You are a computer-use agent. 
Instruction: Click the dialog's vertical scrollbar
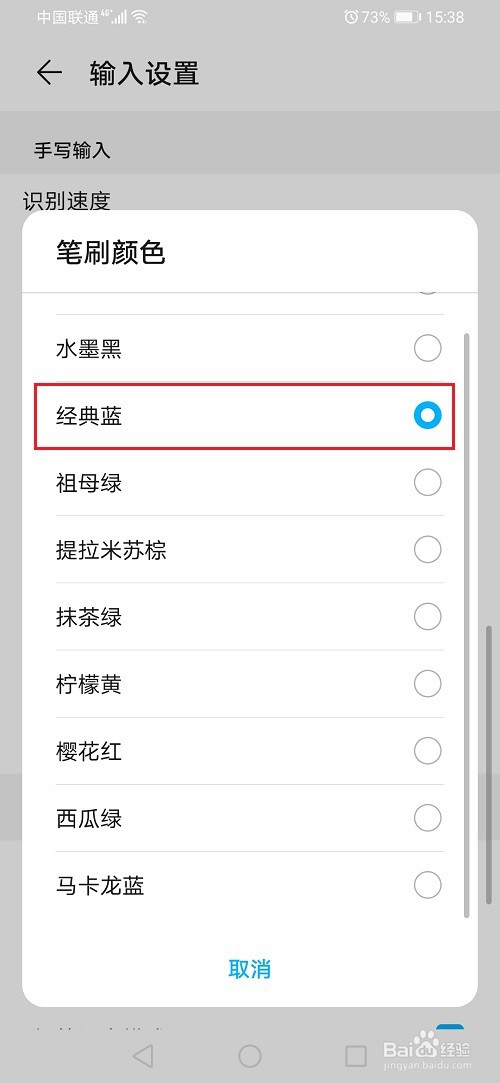point(468,625)
